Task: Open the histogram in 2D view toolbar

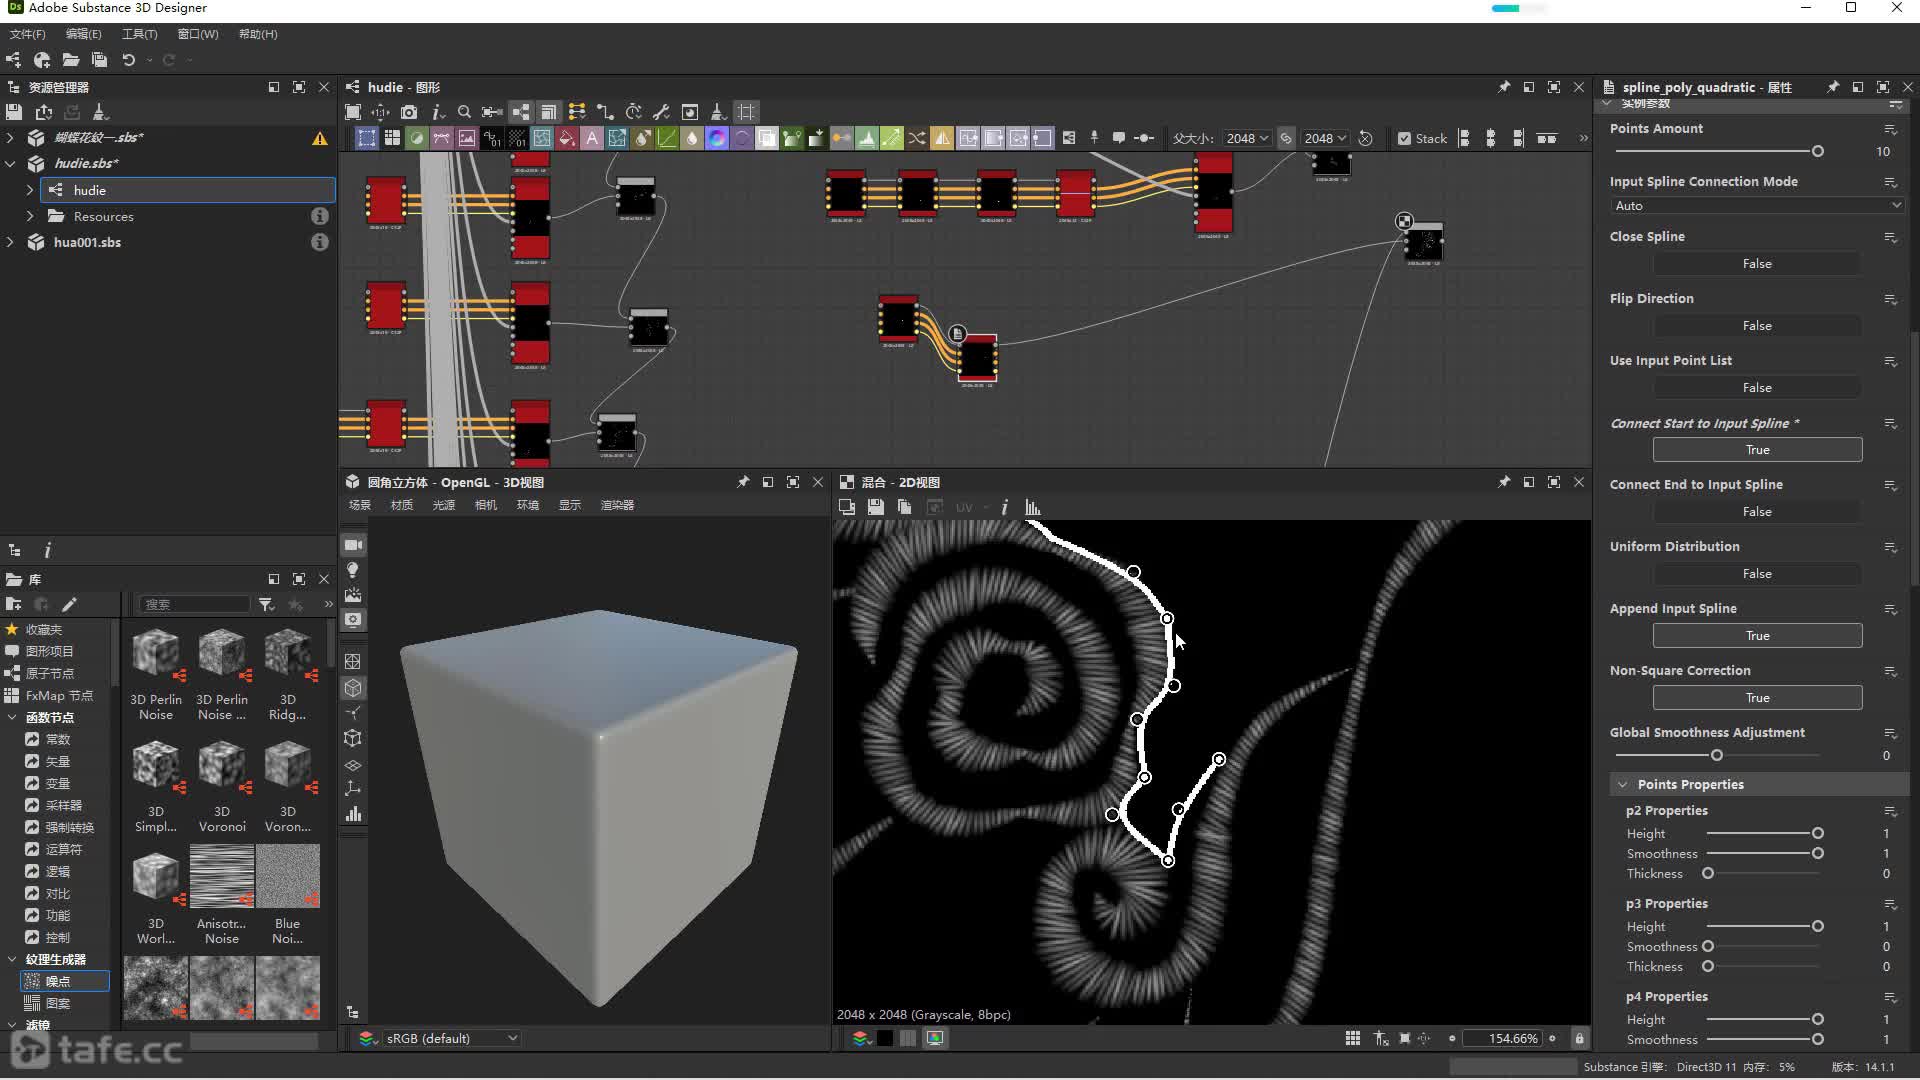Action: tap(1032, 507)
